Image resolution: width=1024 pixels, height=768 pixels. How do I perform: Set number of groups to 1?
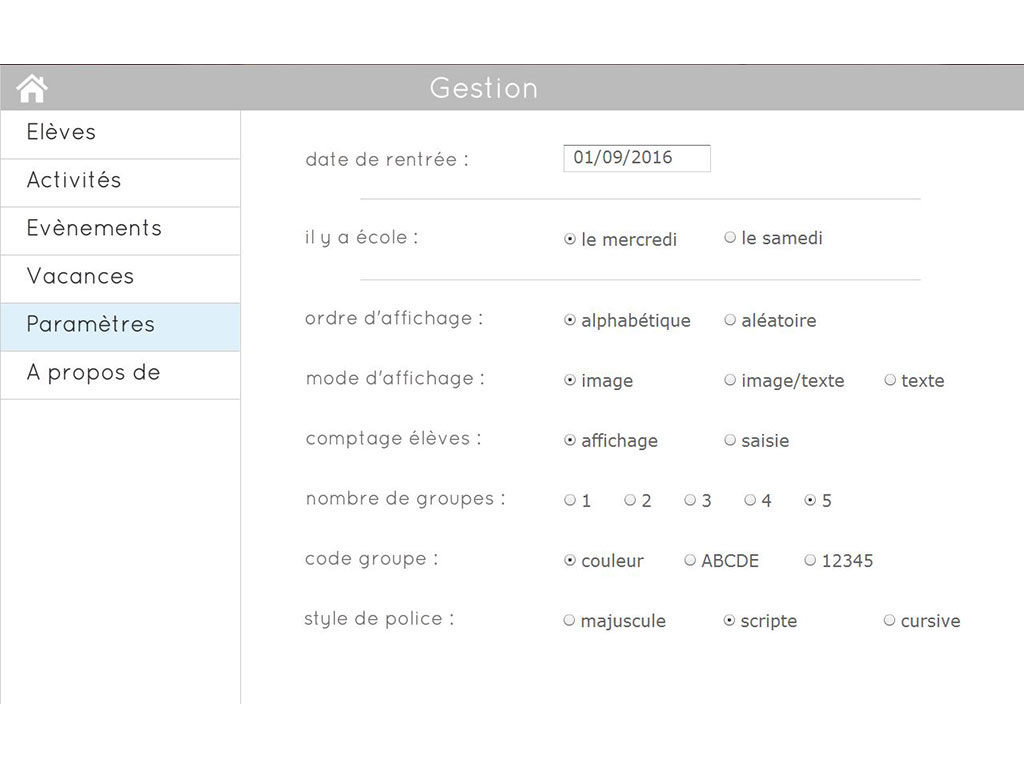(x=570, y=500)
